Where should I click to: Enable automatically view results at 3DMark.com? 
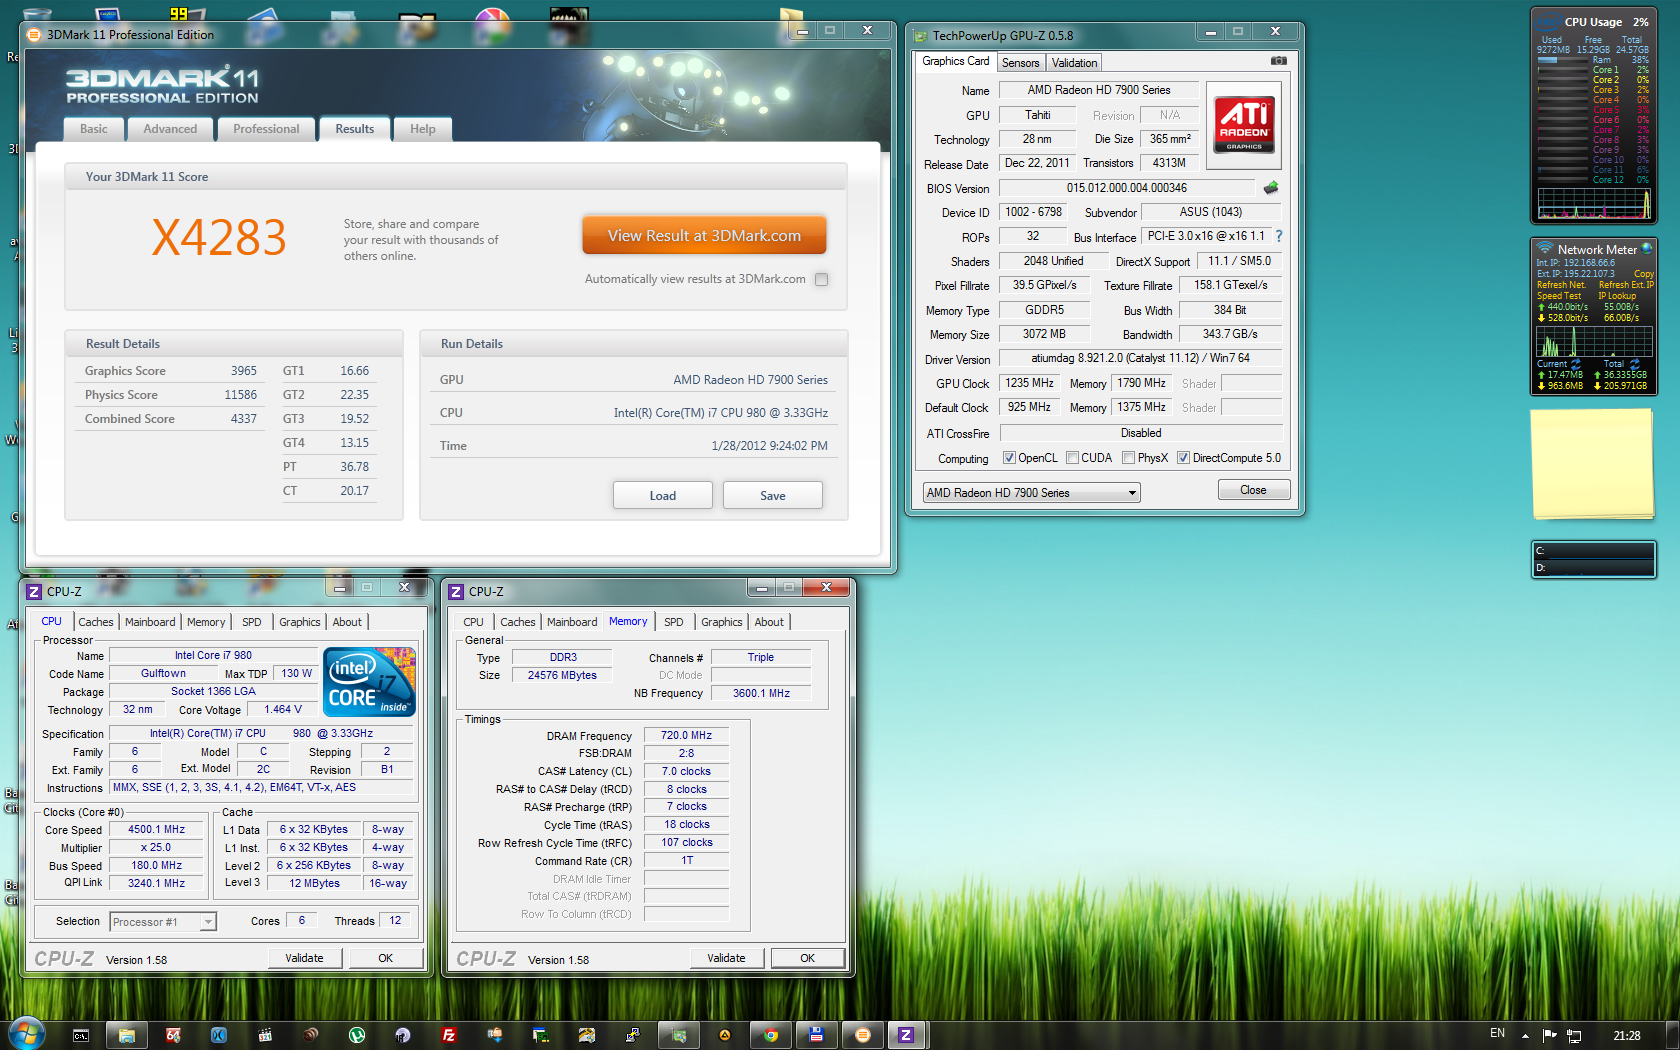click(821, 280)
